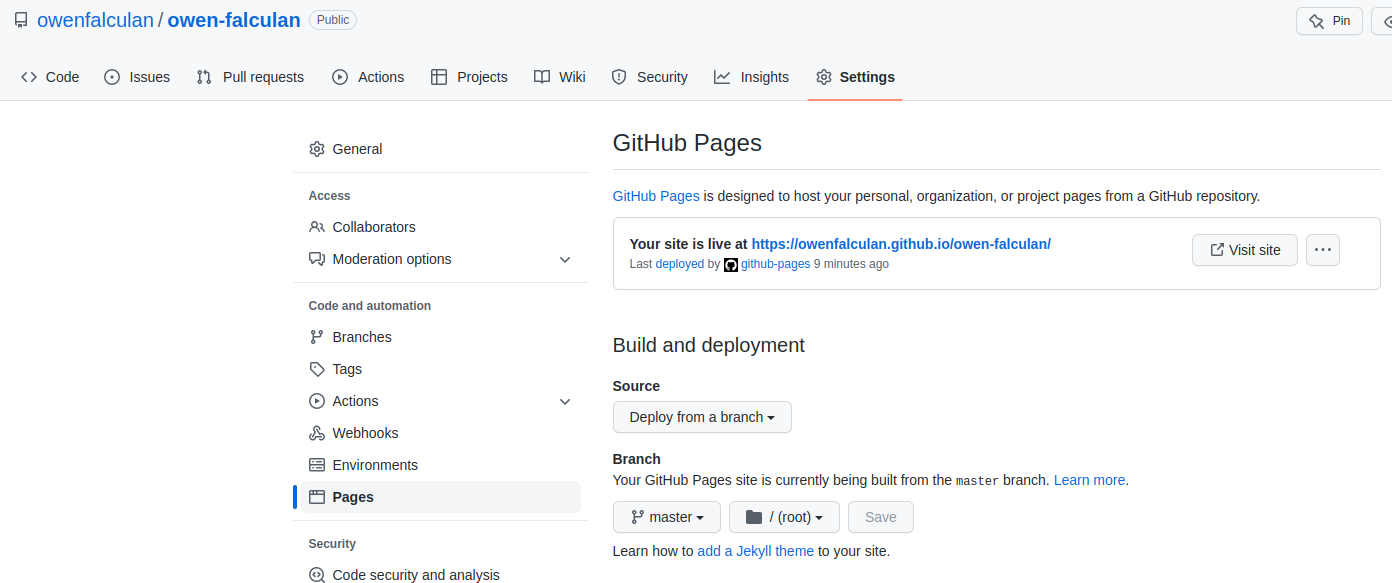Expand sidebar Actions chevron

coord(565,401)
